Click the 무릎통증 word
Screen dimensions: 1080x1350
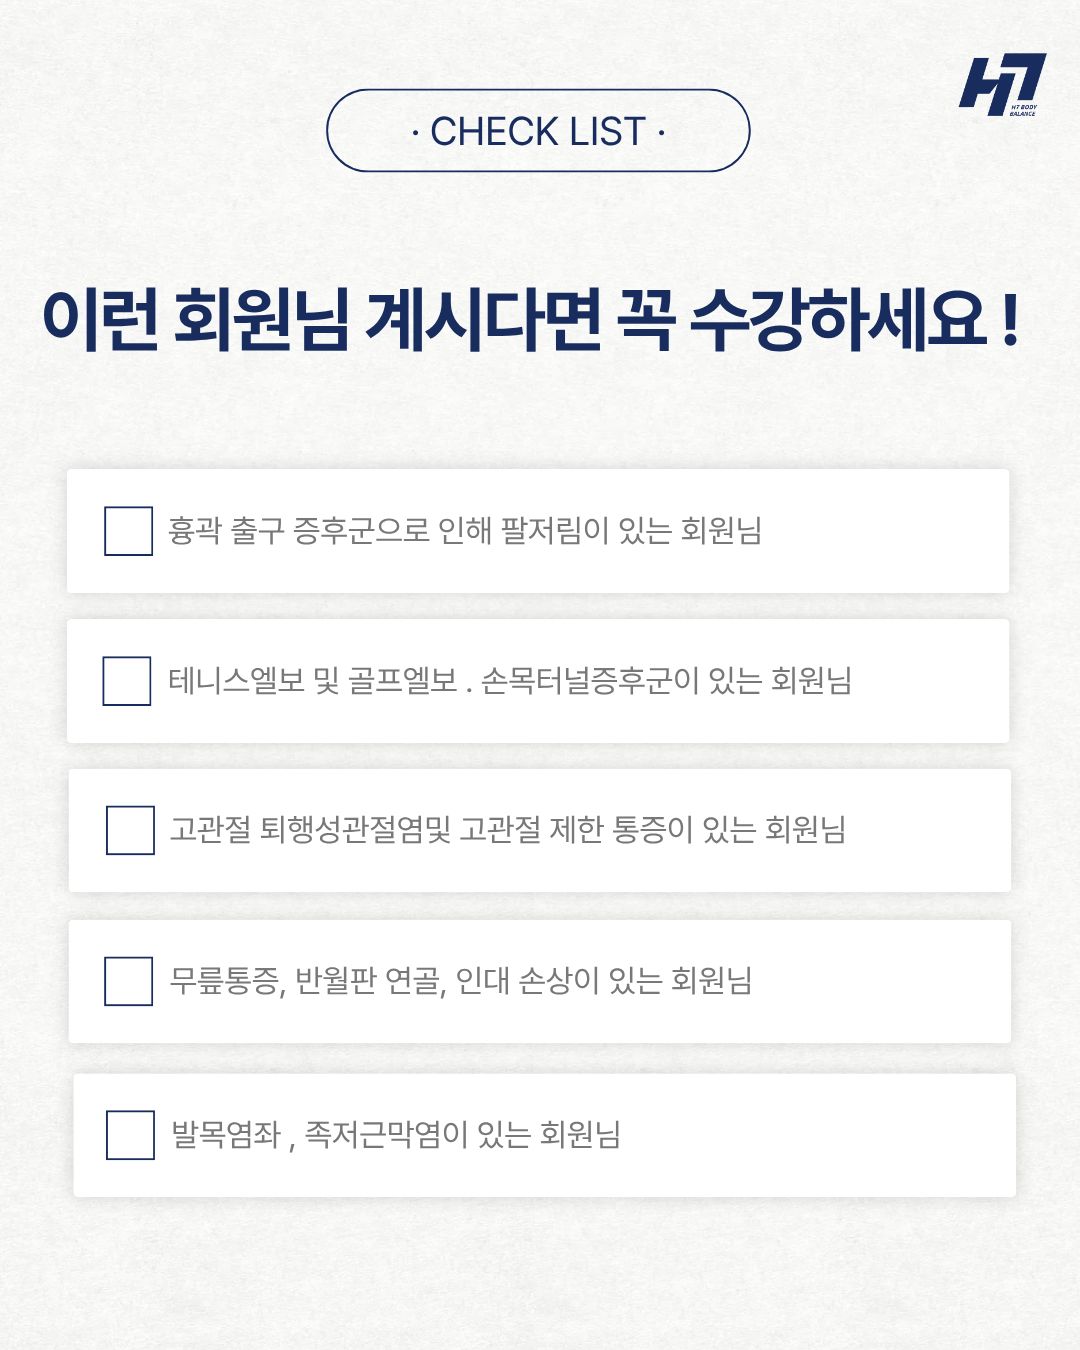coord(226,981)
